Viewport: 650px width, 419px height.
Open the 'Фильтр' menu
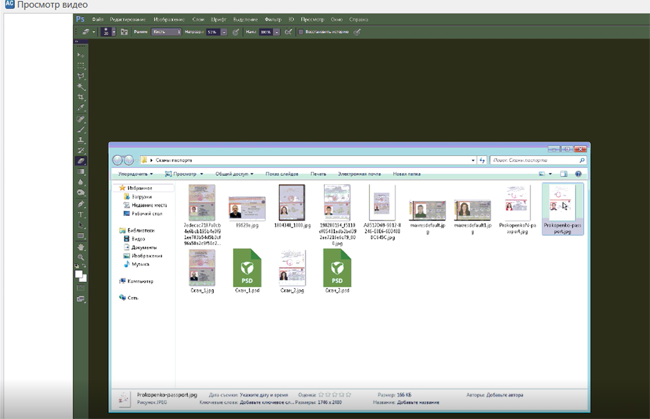pyautogui.click(x=273, y=19)
